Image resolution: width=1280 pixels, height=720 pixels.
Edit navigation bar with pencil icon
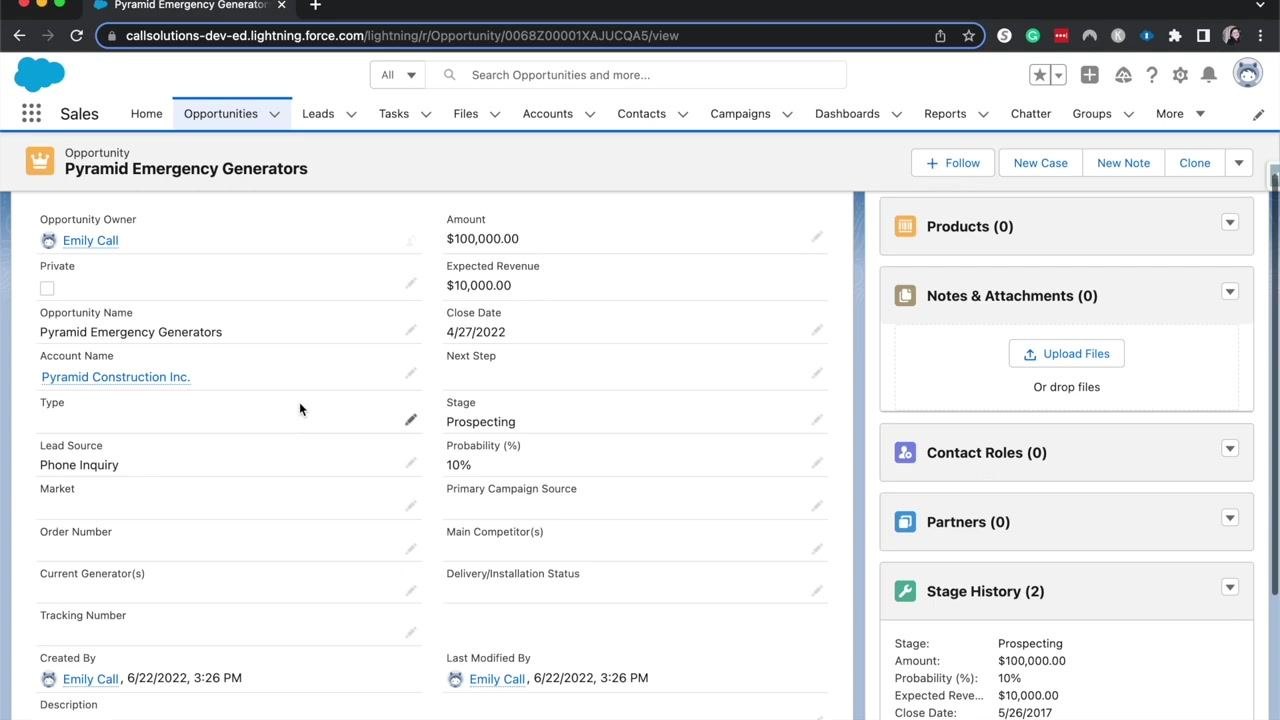[1259, 114]
